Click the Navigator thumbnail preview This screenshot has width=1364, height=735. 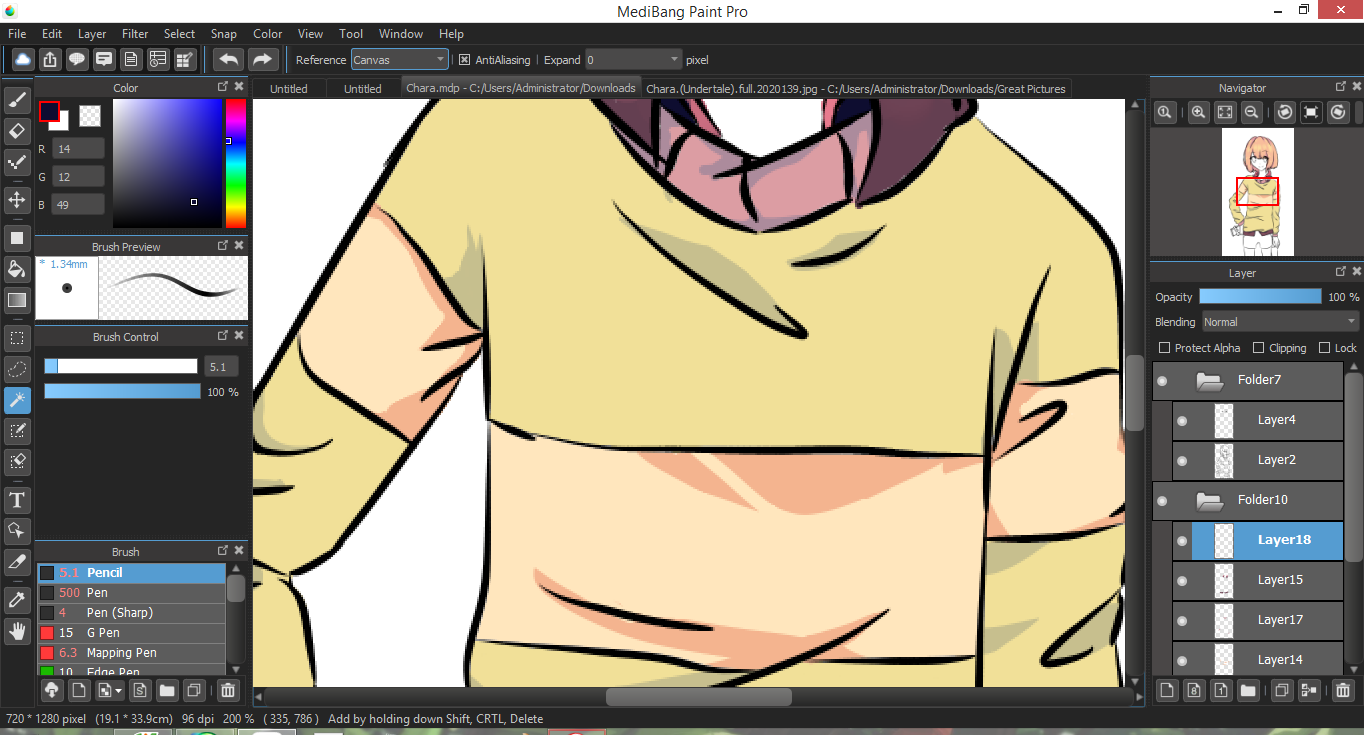point(1258,192)
